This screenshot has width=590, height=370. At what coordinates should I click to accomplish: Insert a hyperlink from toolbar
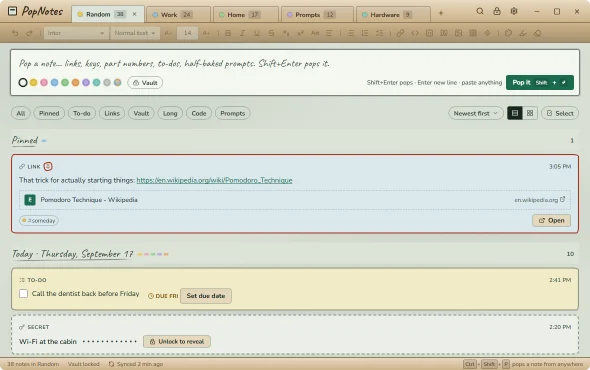click(400, 33)
